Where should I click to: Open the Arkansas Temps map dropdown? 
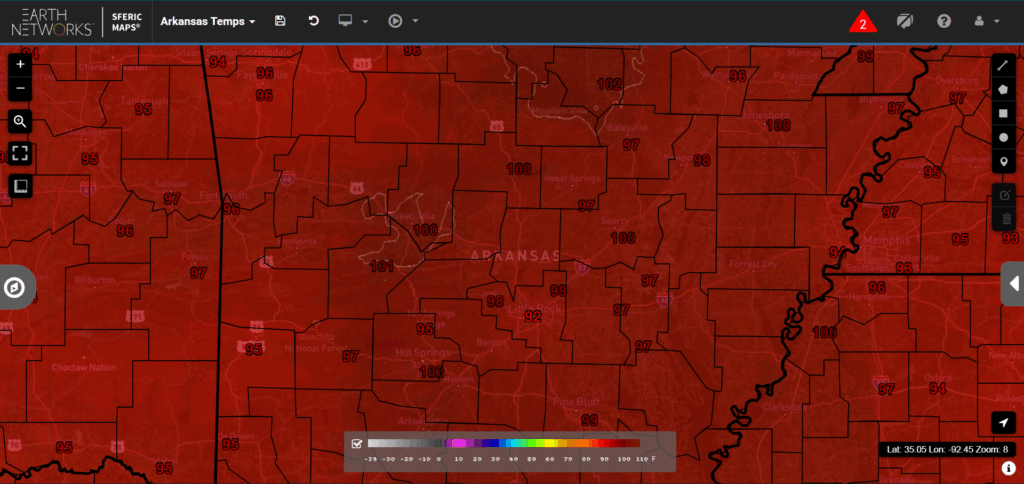click(208, 21)
